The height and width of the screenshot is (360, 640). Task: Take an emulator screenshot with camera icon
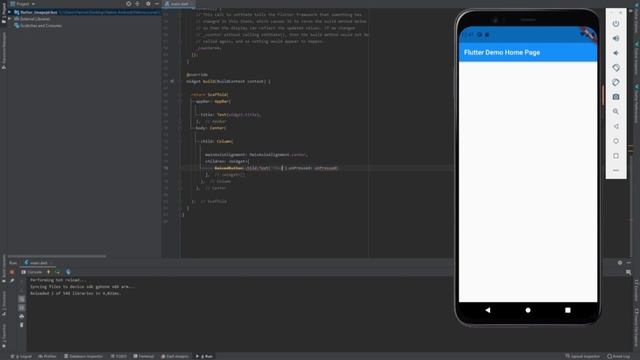click(616, 97)
